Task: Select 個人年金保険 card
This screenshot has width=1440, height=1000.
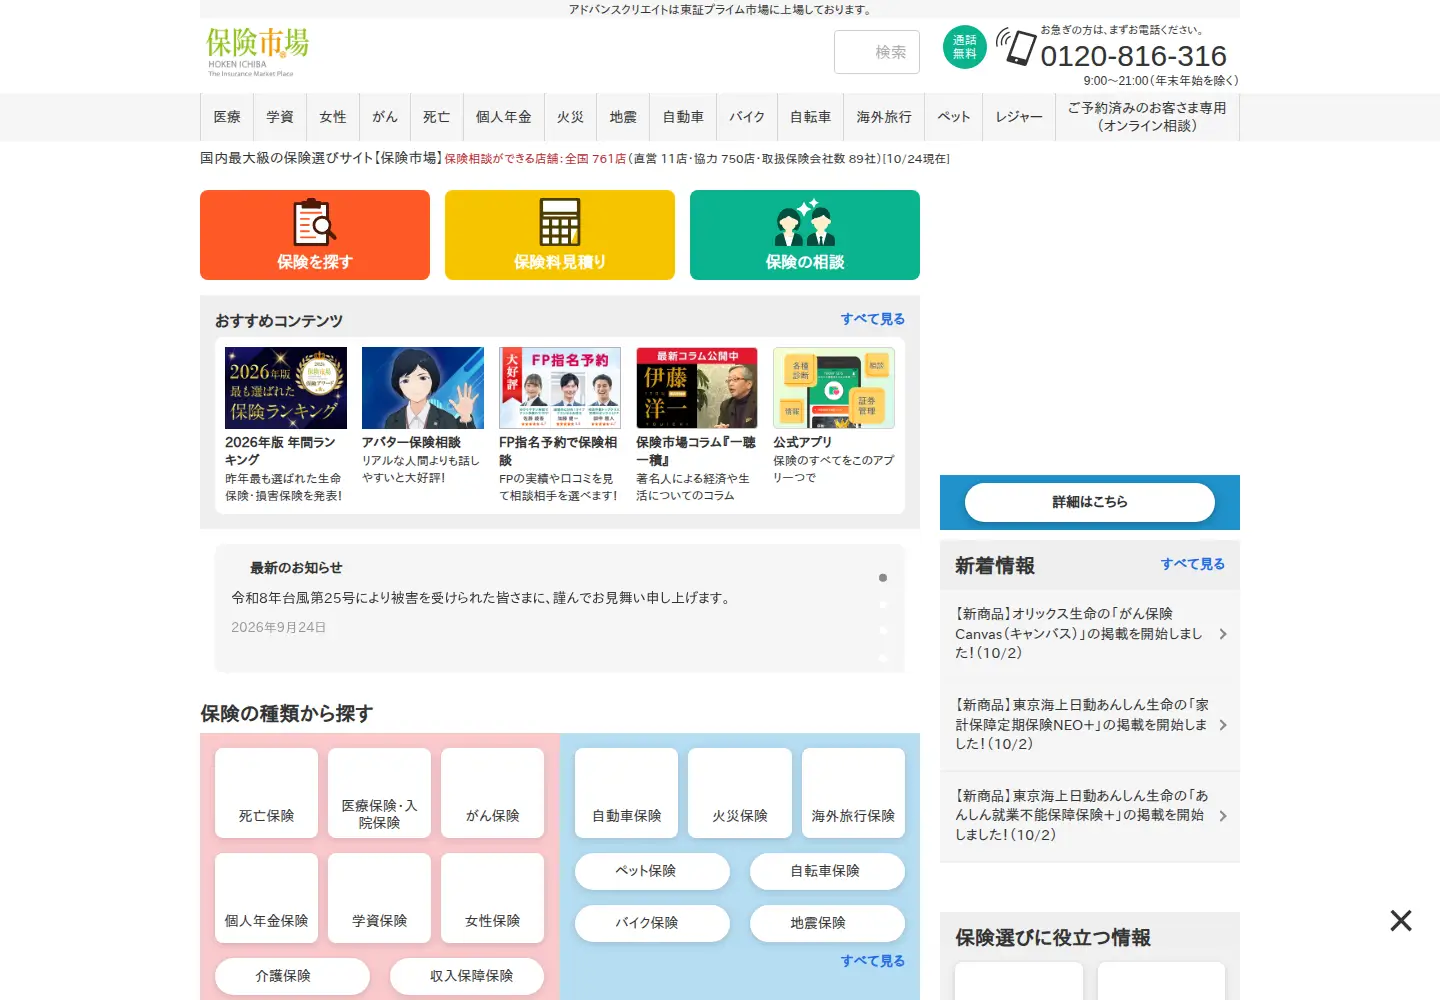Action: (x=267, y=898)
